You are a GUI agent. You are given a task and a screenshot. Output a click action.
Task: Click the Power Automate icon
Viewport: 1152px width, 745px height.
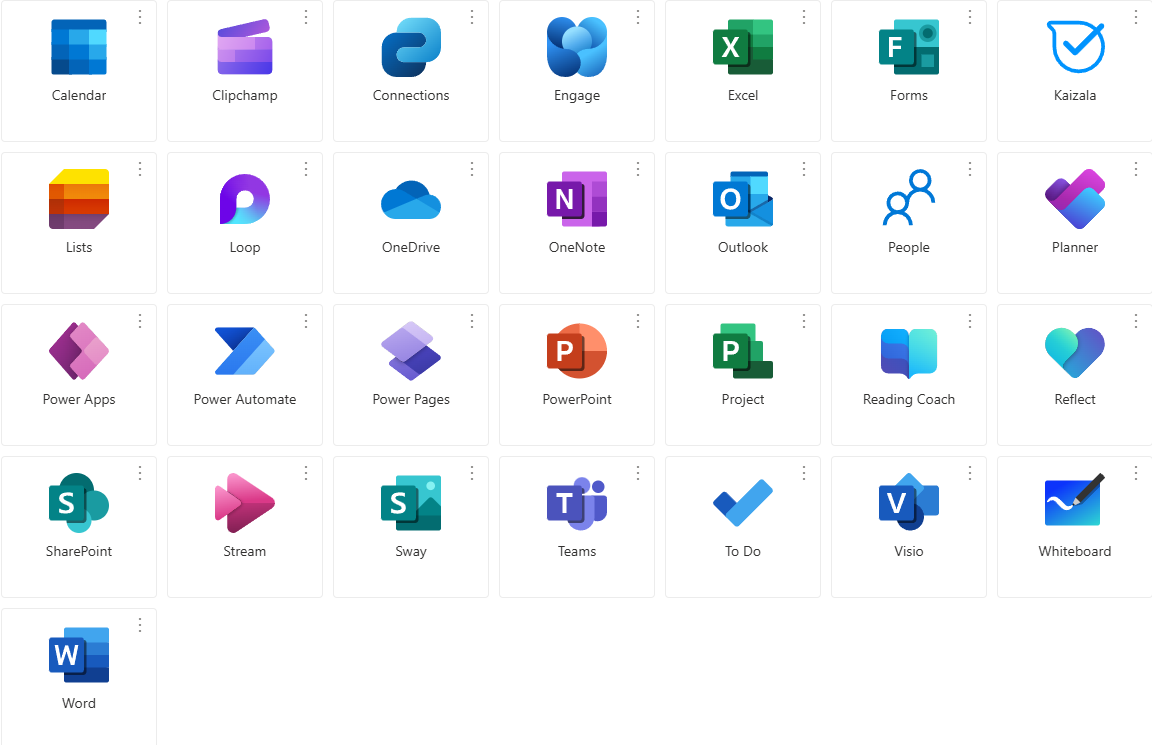(x=245, y=351)
